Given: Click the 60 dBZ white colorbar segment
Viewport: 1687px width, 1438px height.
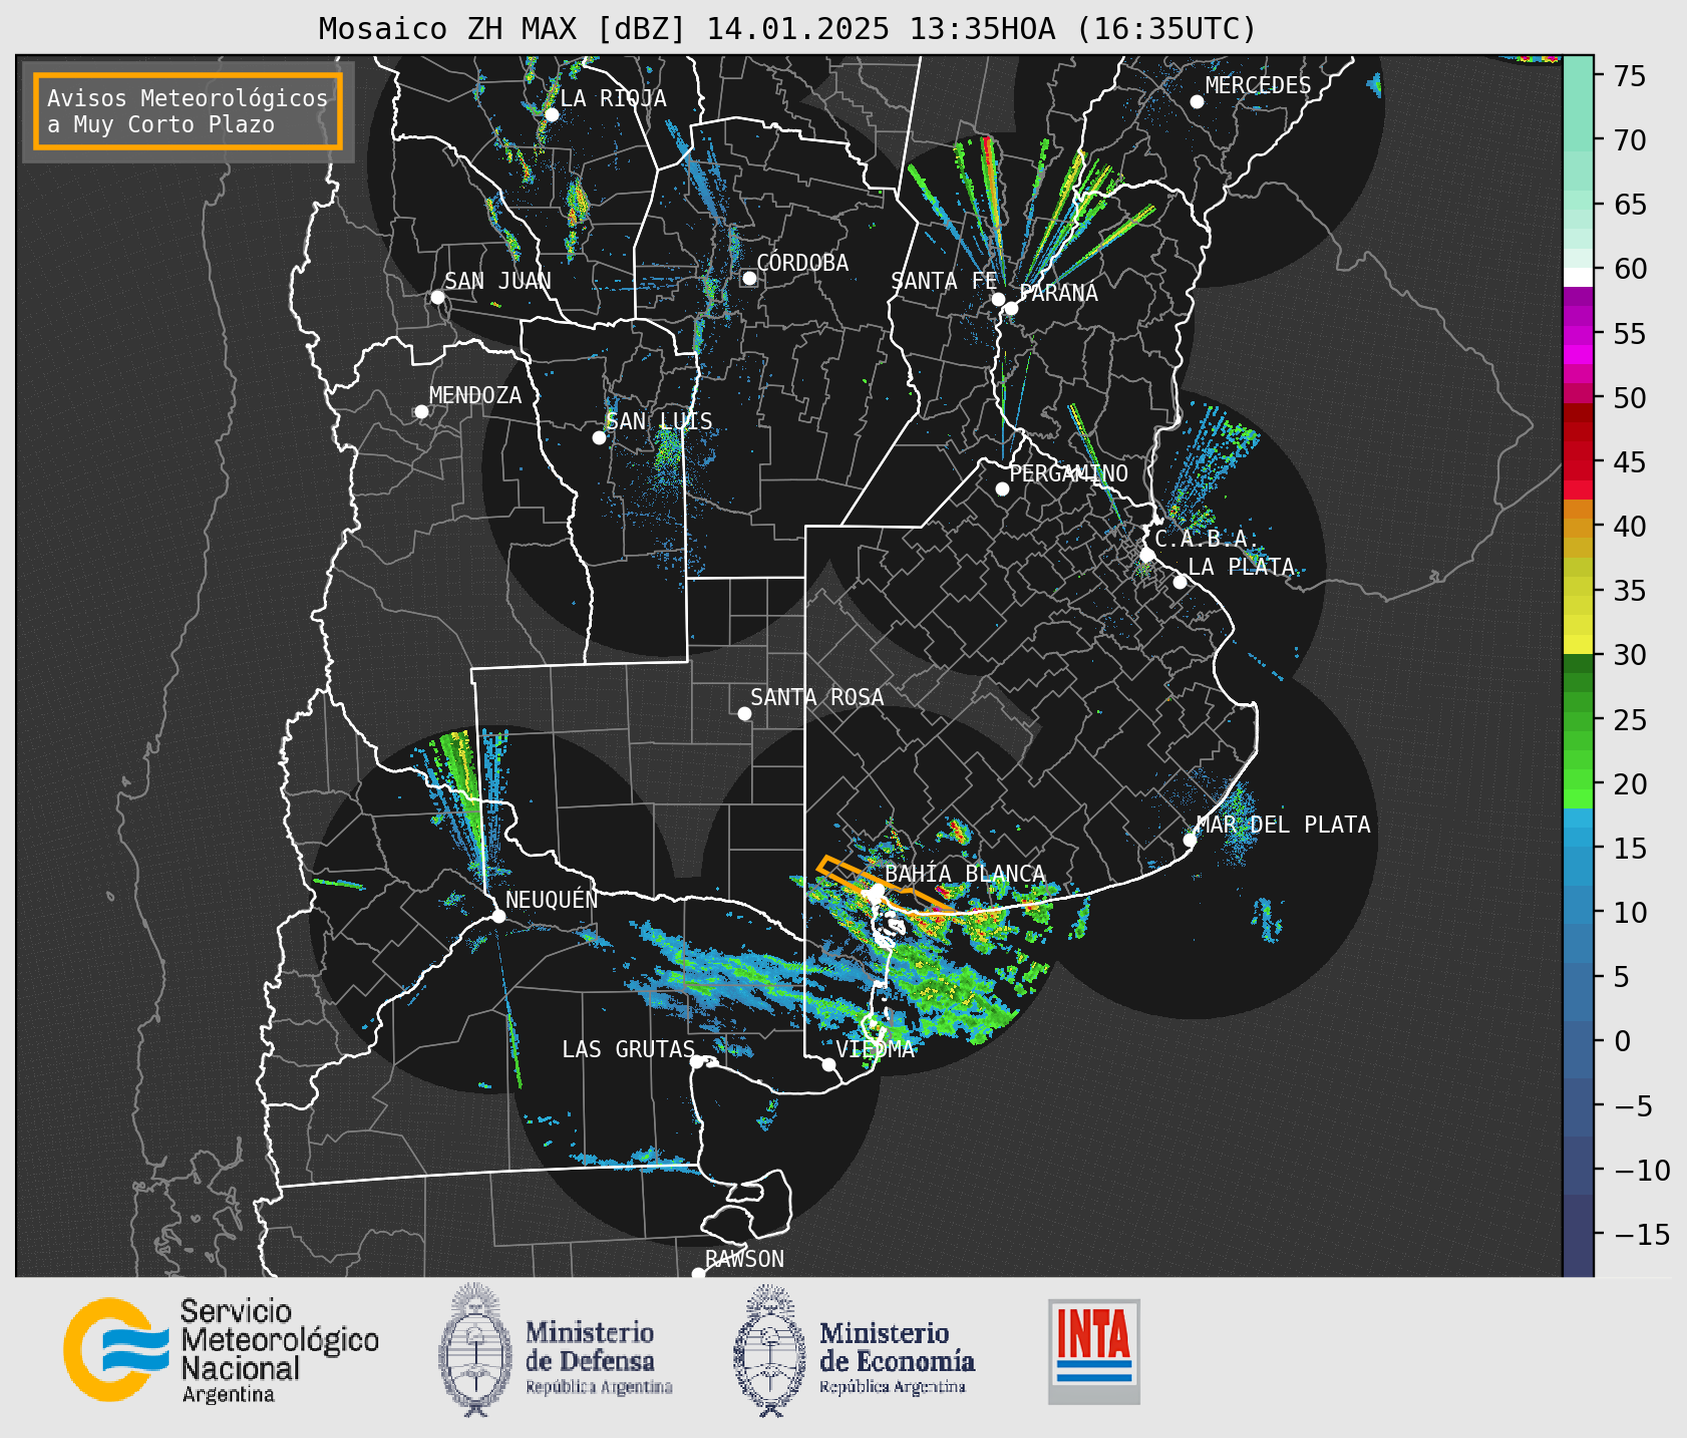Looking at the screenshot, I should [x=1578, y=276].
